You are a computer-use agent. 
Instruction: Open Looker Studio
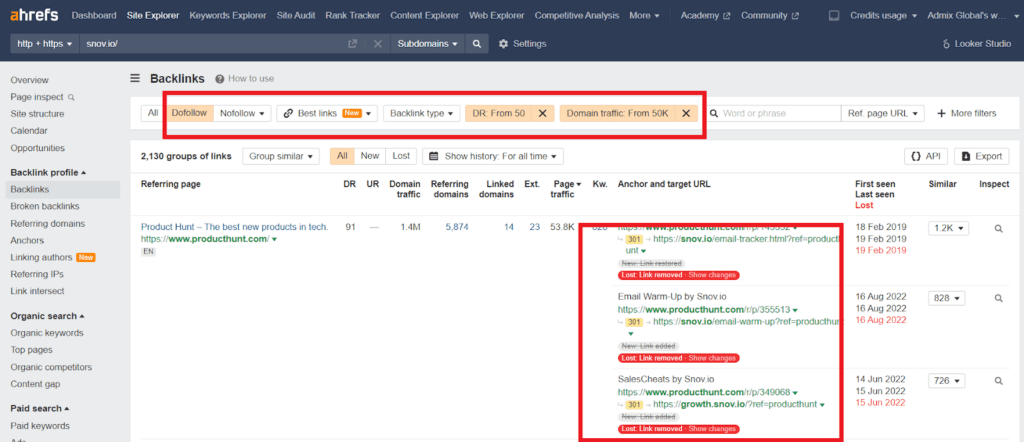point(977,44)
